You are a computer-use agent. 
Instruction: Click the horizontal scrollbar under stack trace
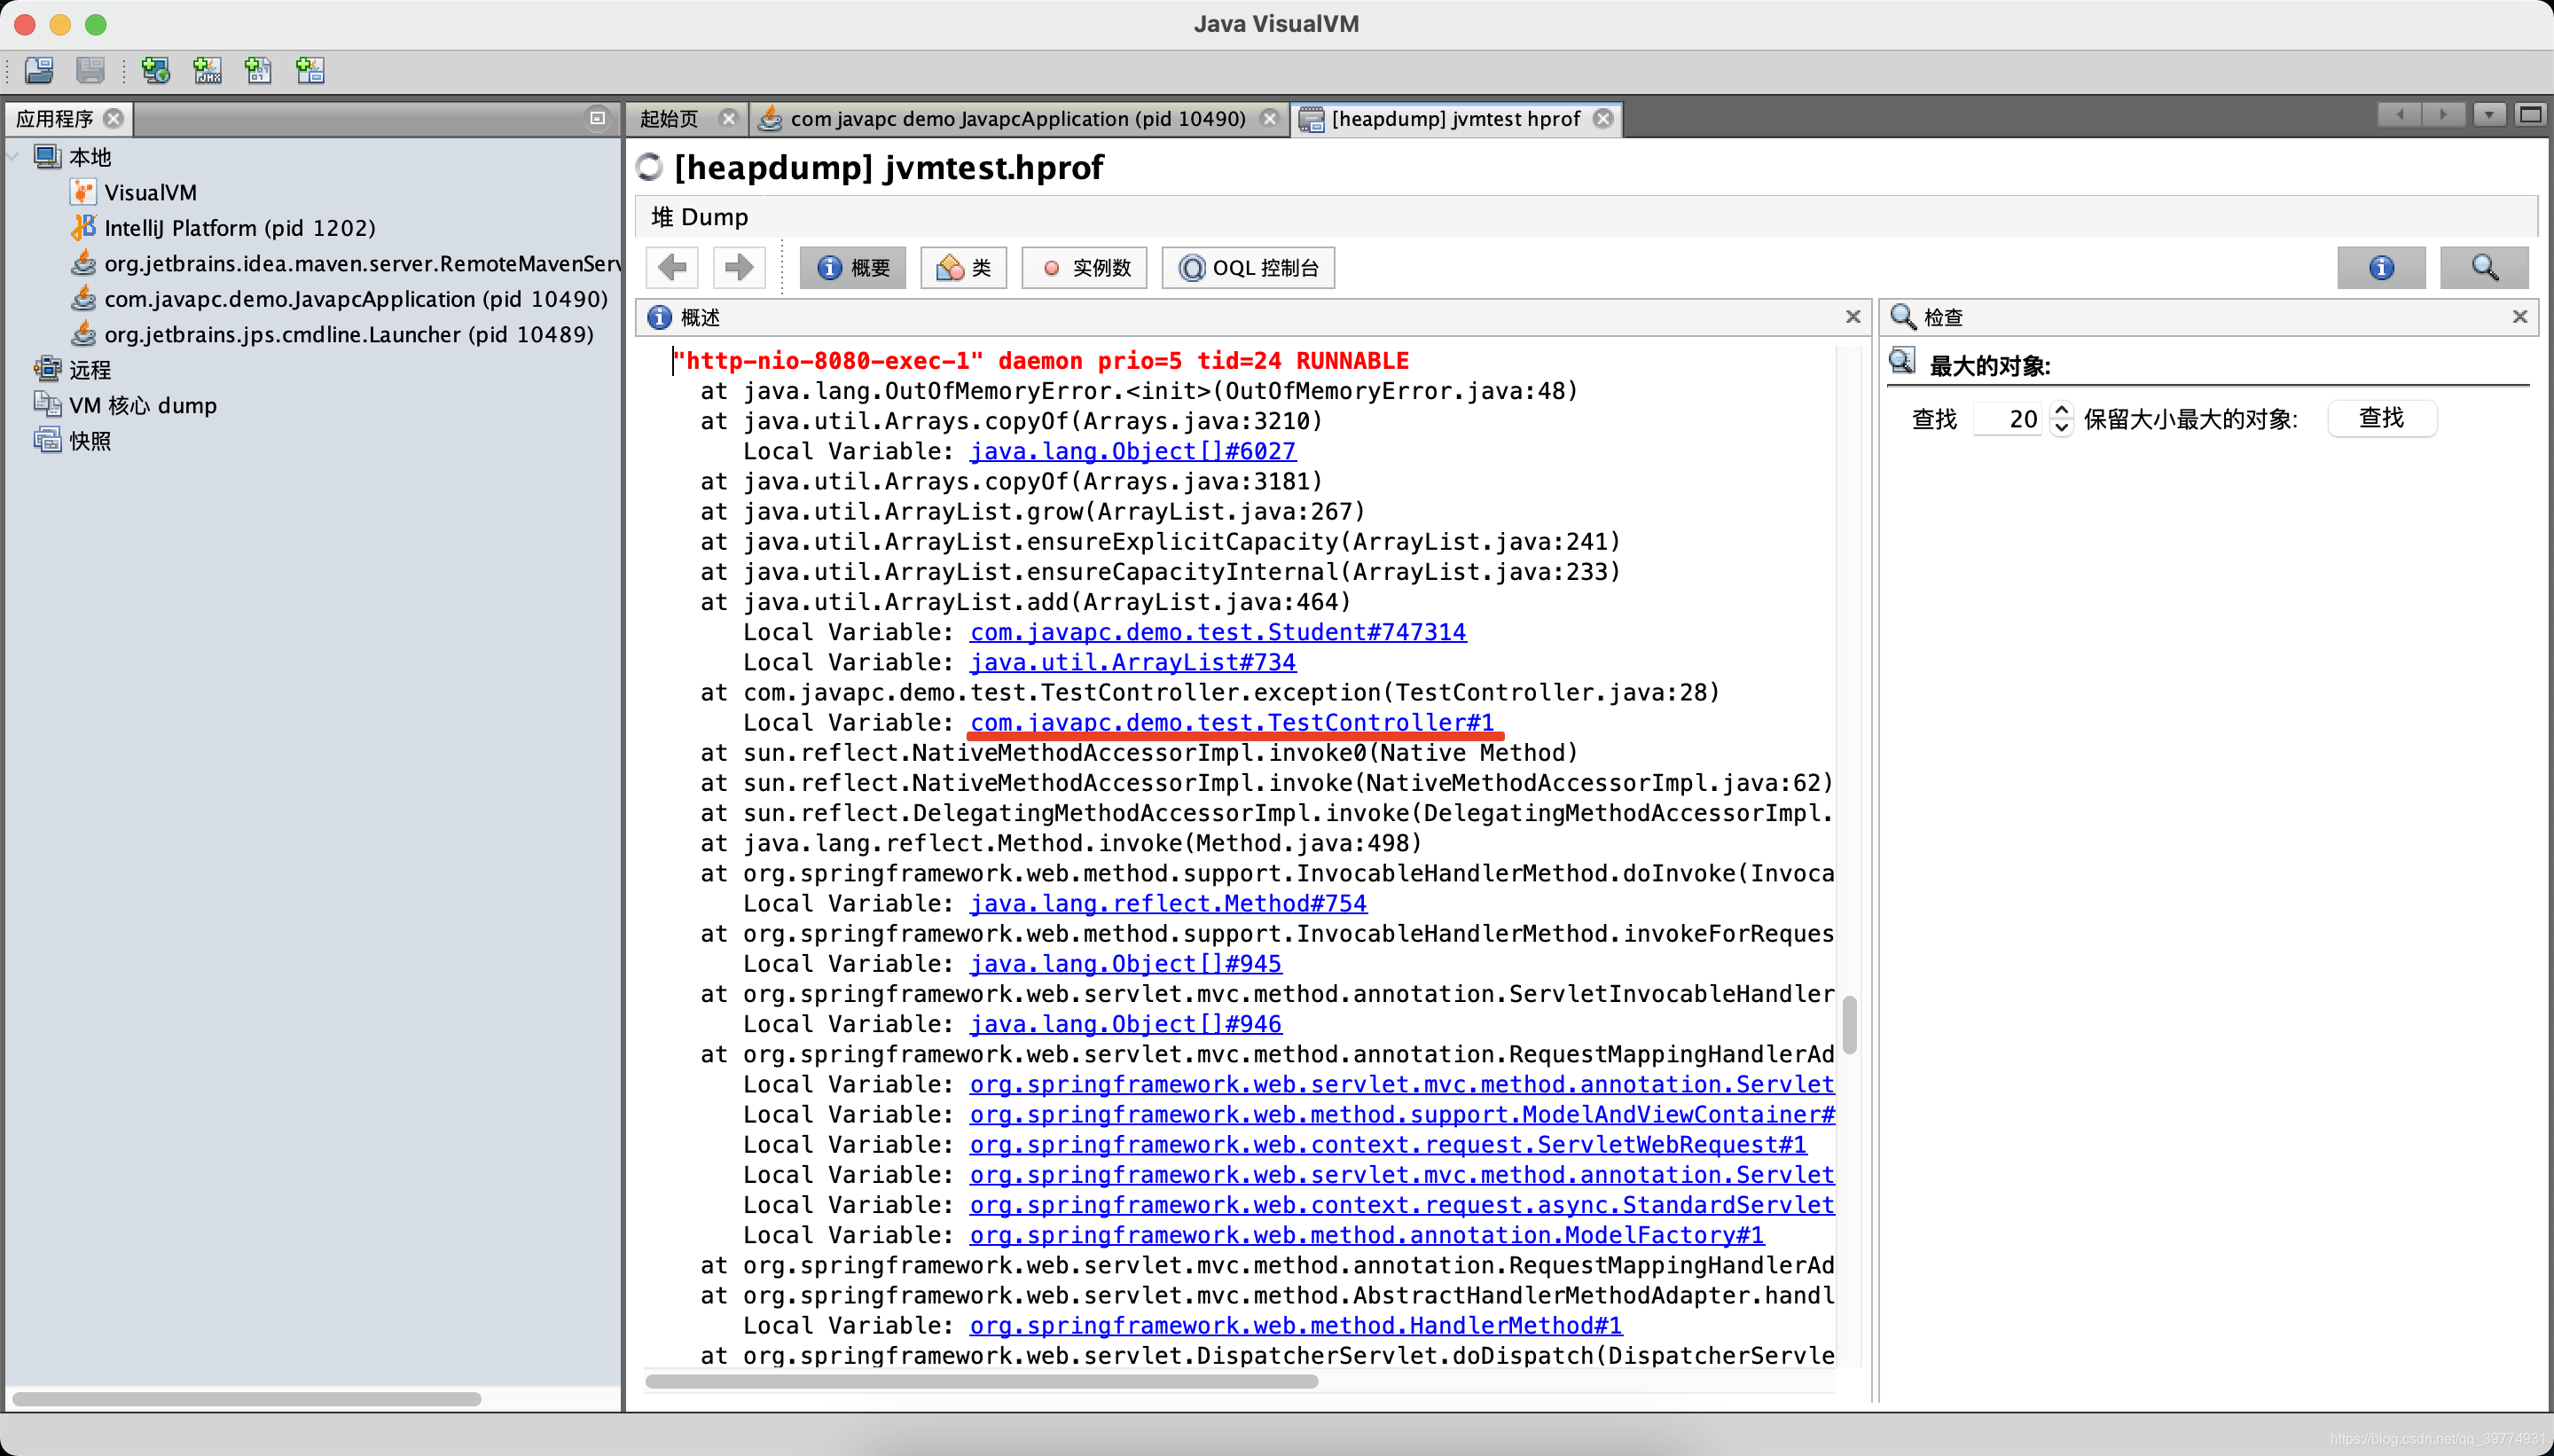pyautogui.click(x=980, y=1381)
